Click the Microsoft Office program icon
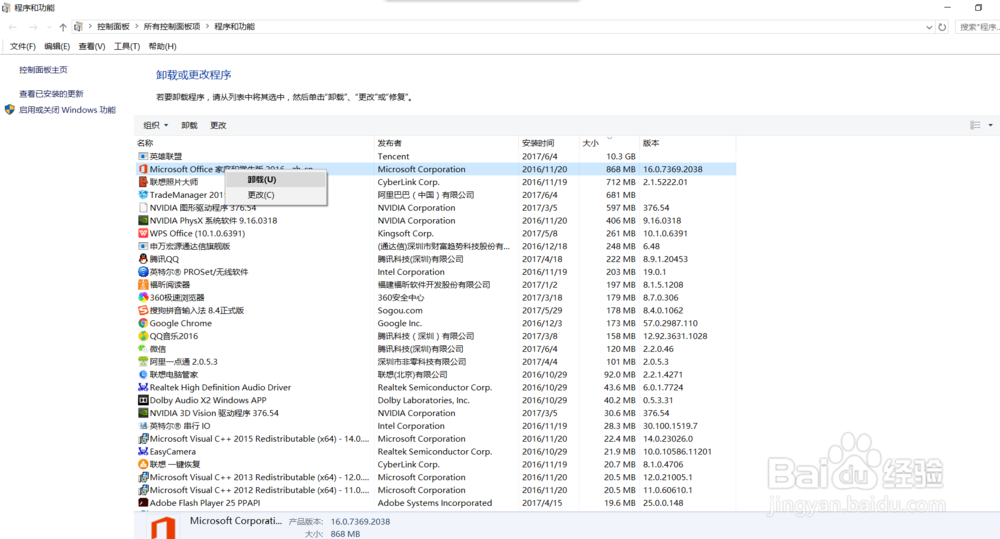Viewport: 1000px width, 539px height. [143, 169]
